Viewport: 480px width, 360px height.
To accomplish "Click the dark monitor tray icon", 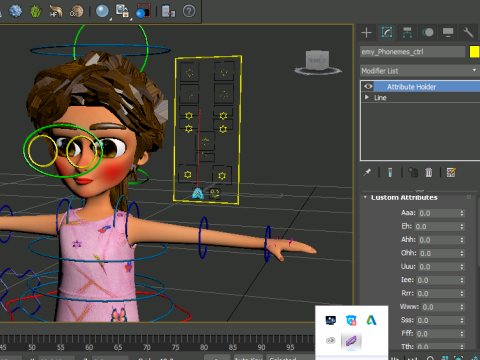I will pos(331,320).
